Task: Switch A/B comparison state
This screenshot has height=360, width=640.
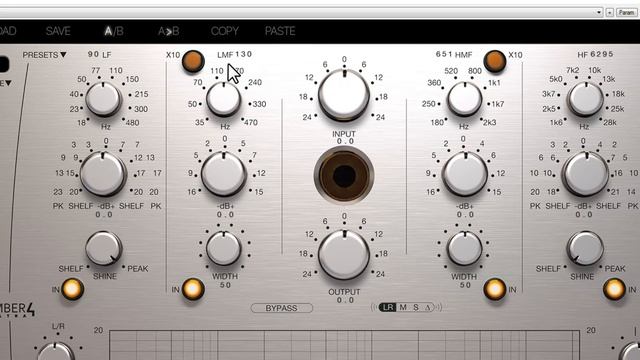Action: 114,31
